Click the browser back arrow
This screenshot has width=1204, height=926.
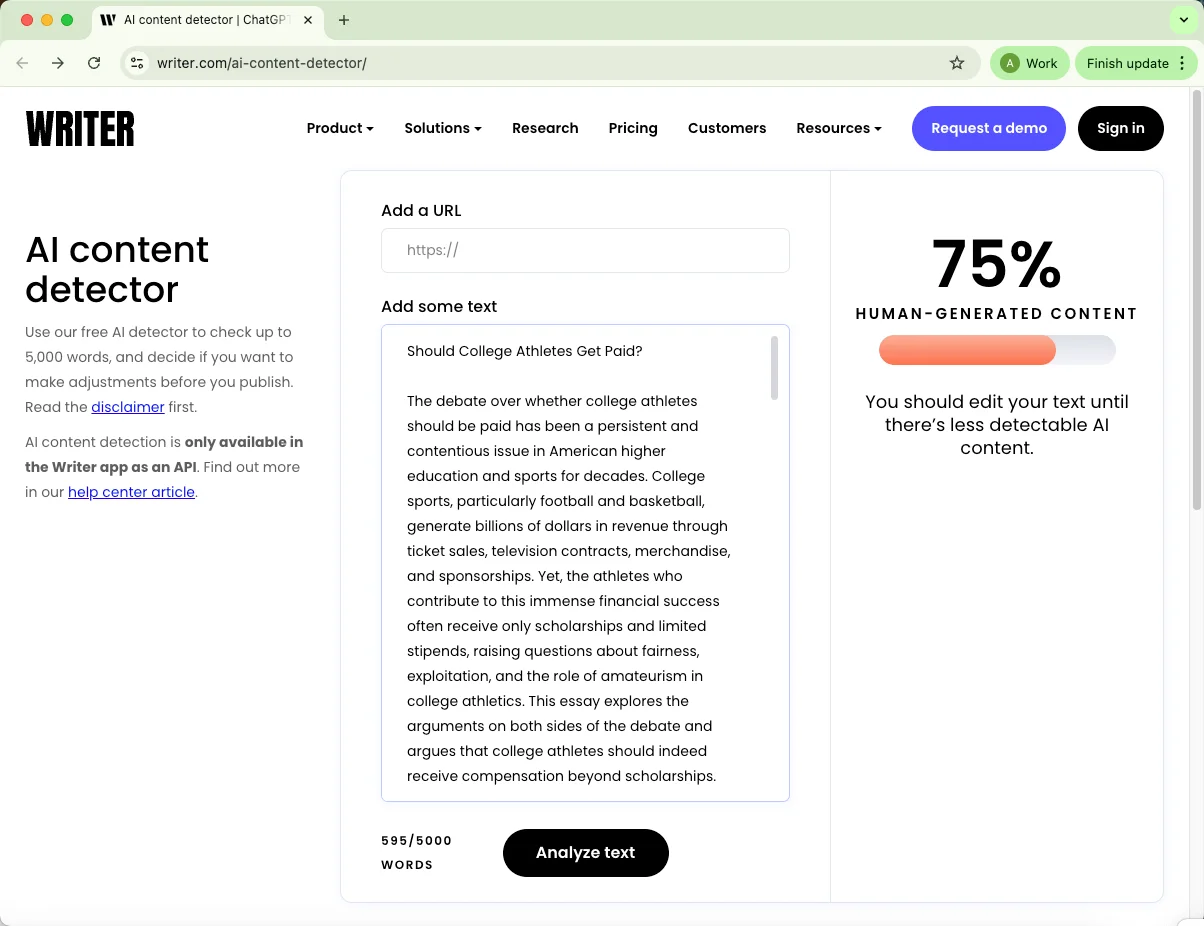pyautogui.click(x=22, y=63)
